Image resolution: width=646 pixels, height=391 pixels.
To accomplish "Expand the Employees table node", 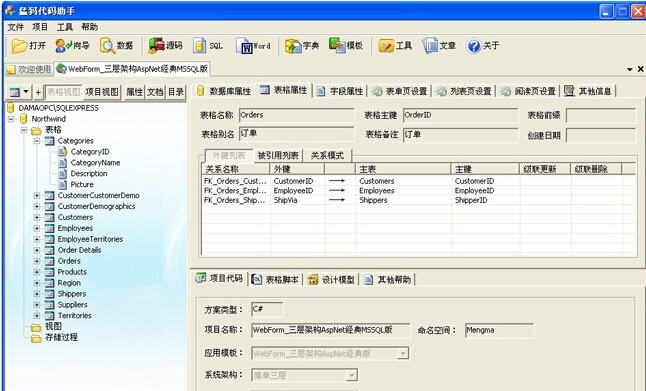I will point(37,228).
